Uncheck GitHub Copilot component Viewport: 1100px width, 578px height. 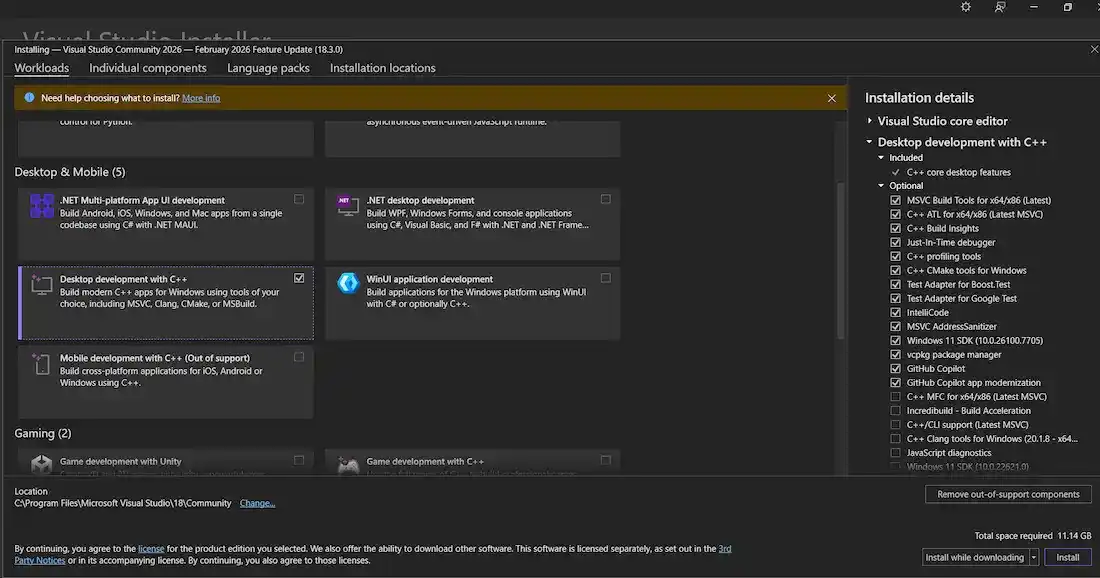click(895, 368)
